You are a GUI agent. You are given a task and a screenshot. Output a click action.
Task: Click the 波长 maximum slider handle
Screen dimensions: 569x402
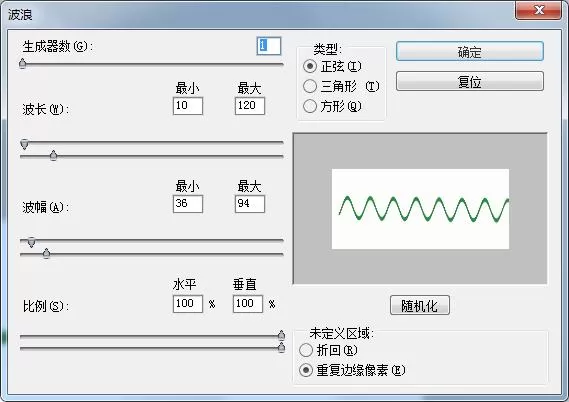click(53, 155)
